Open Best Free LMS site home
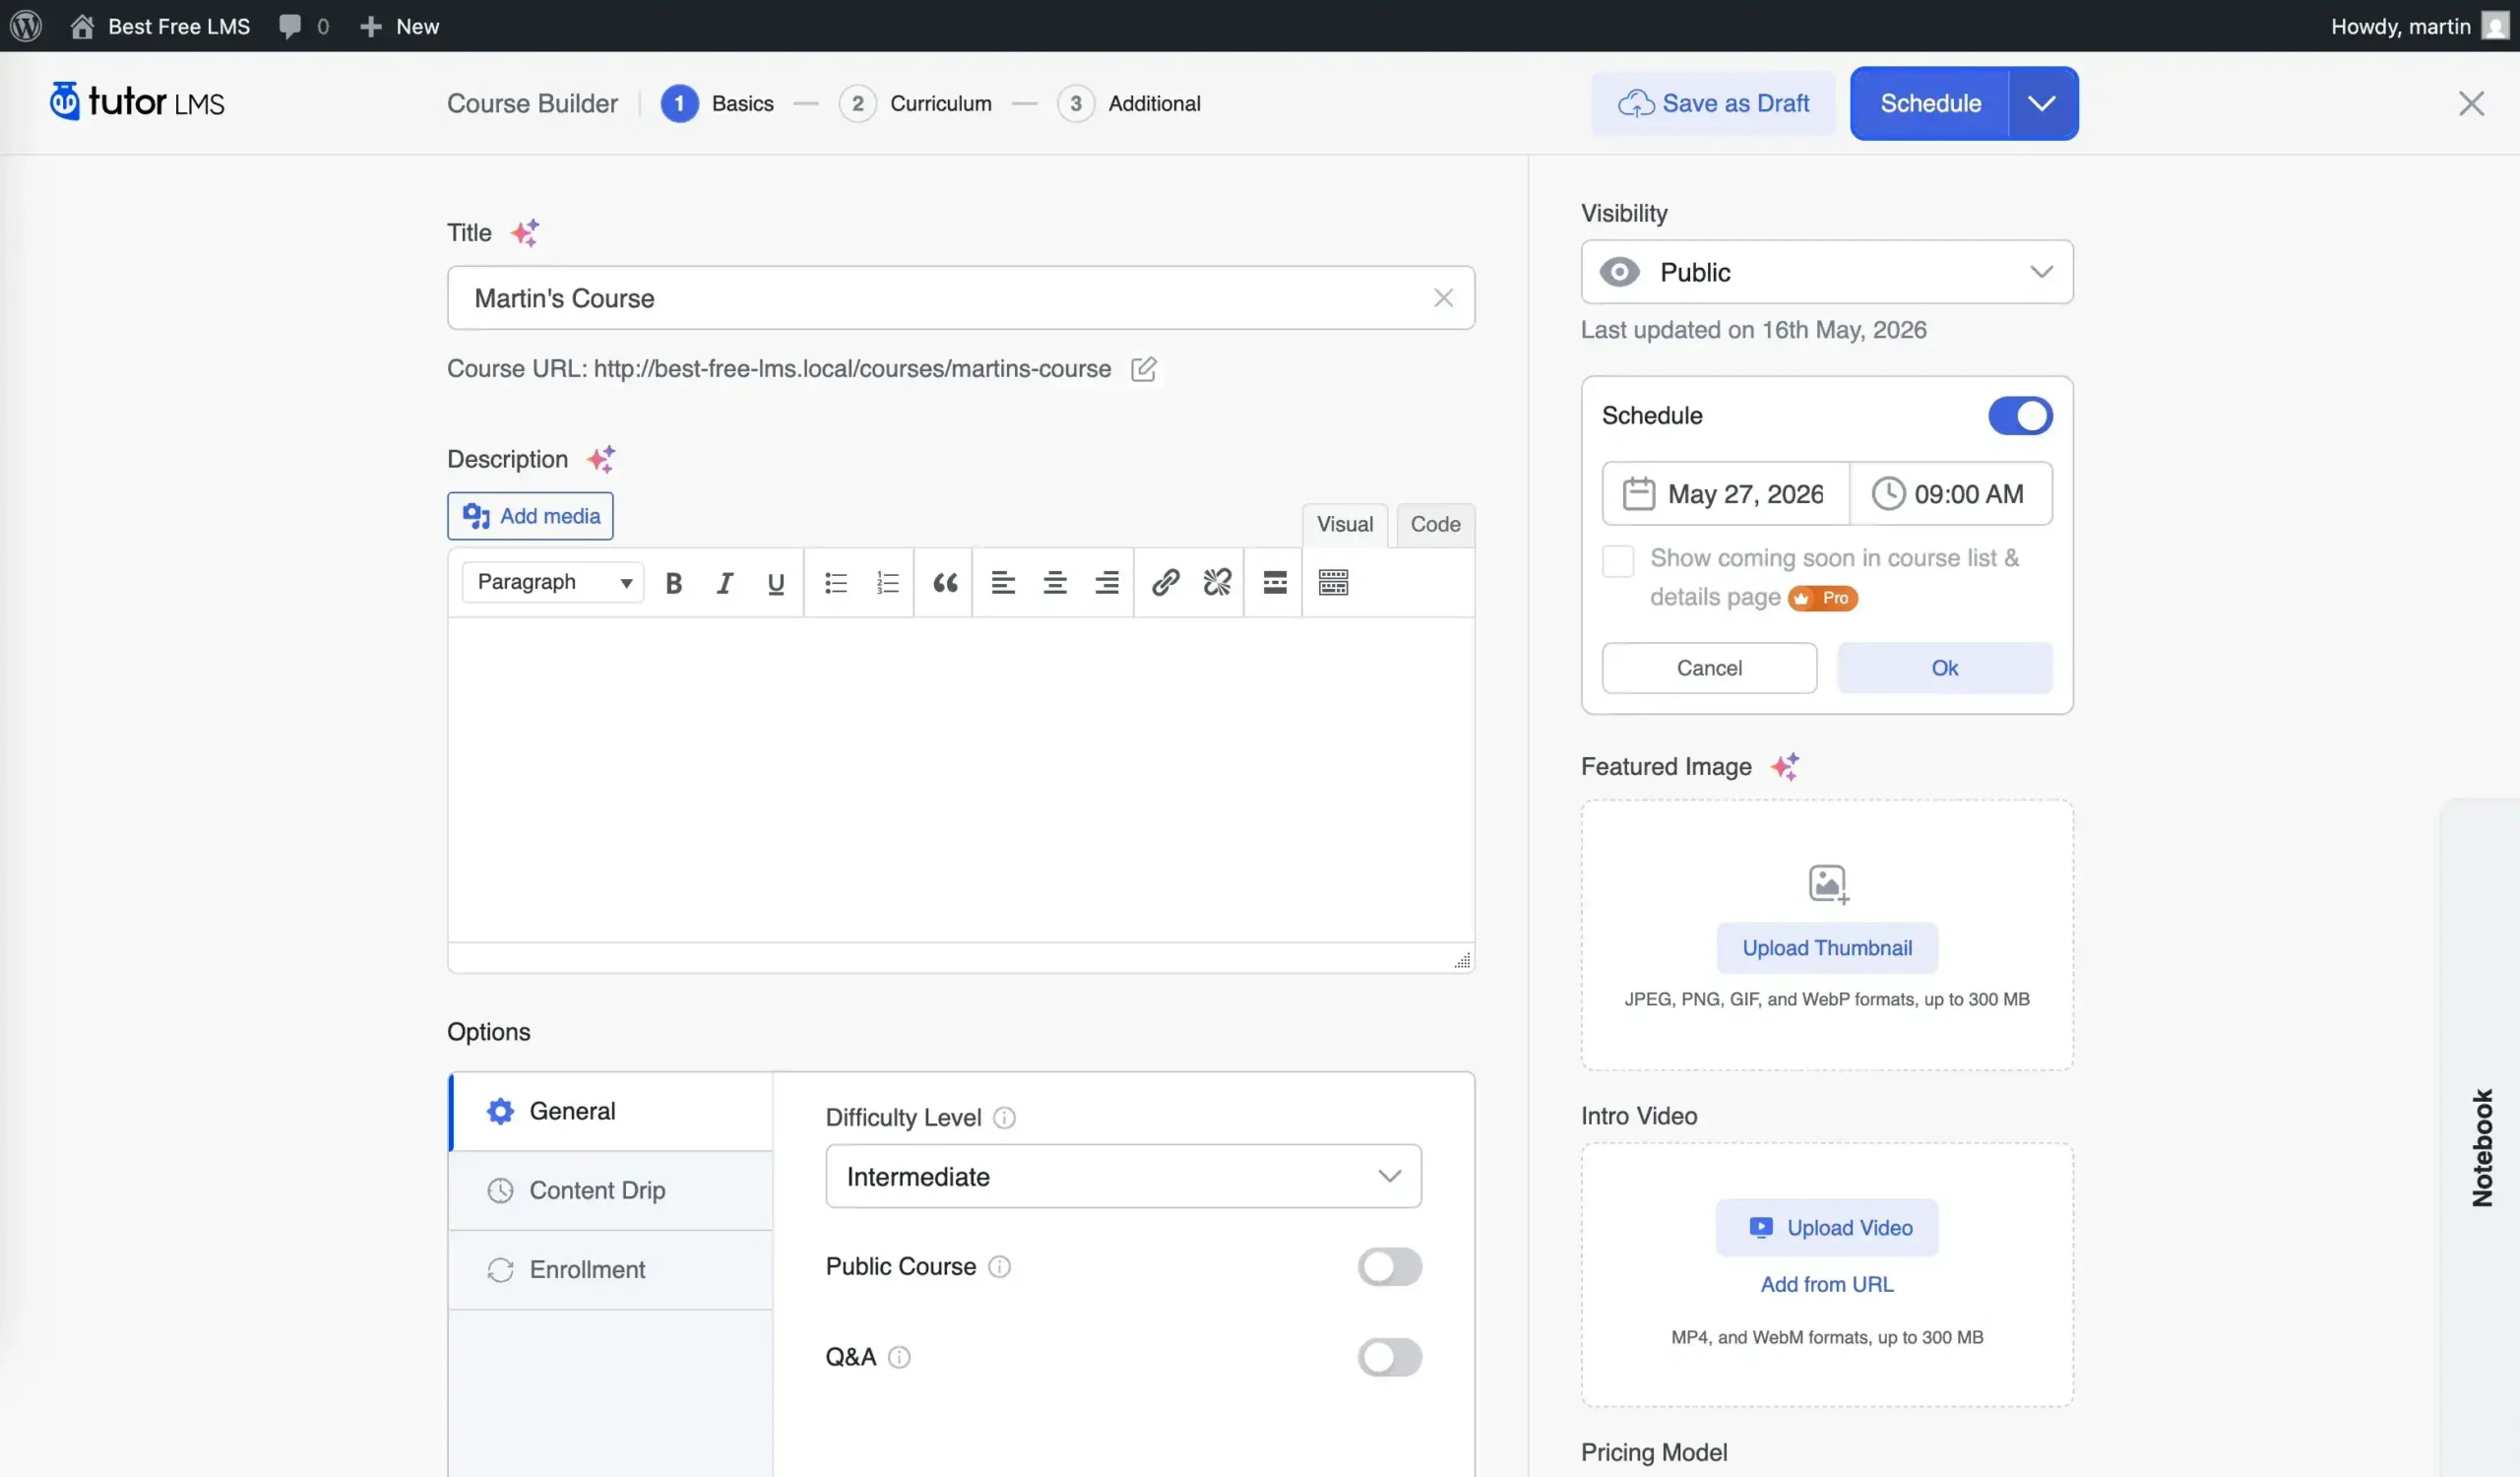Image resolution: width=2520 pixels, height=1477 pixels. coord(160,26)
